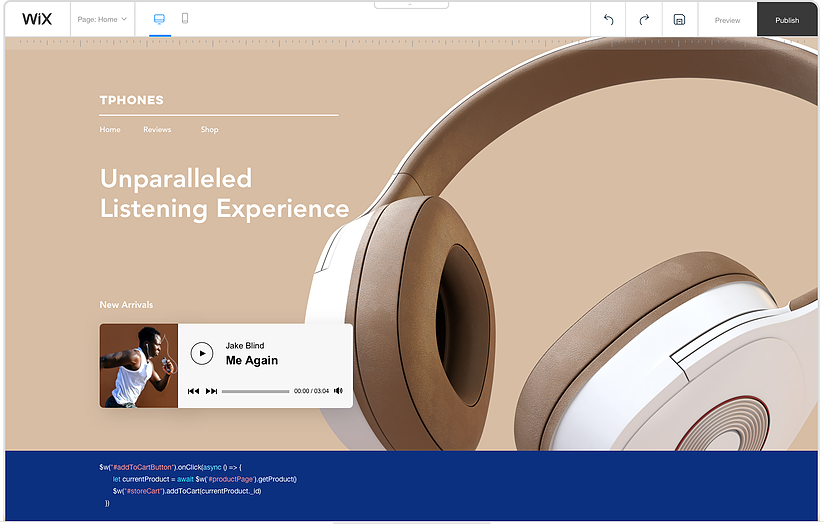Click the audio progress bar

[x=255, y=391]
